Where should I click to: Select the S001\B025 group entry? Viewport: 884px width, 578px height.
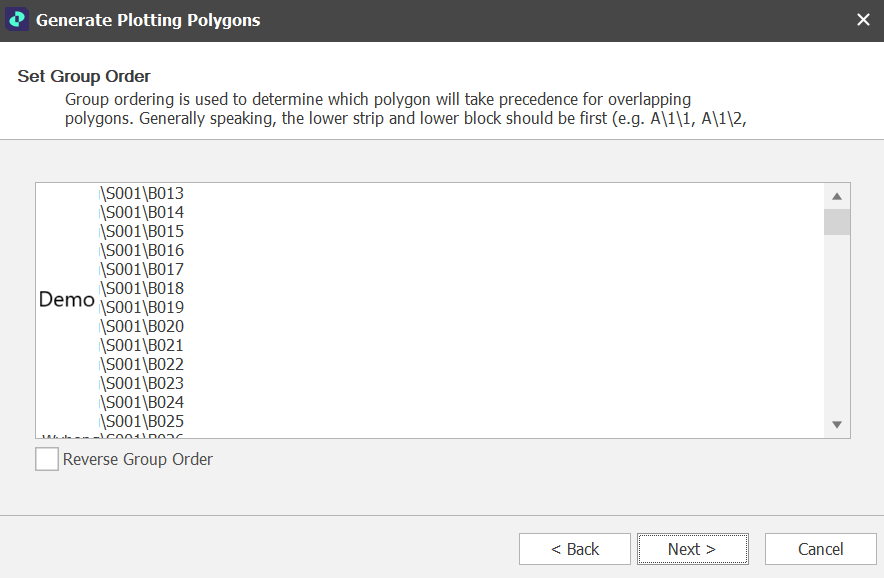pyautogui.click(x=142, y=421)
